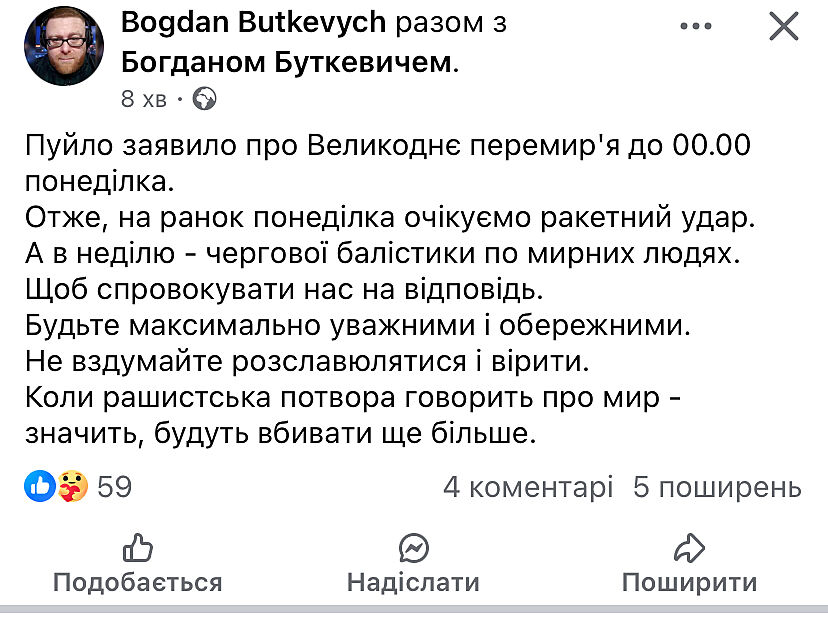Open the '4 коментарі' comments link
Image resolution: width=828 pixels, height=628 pixels.
528,487
